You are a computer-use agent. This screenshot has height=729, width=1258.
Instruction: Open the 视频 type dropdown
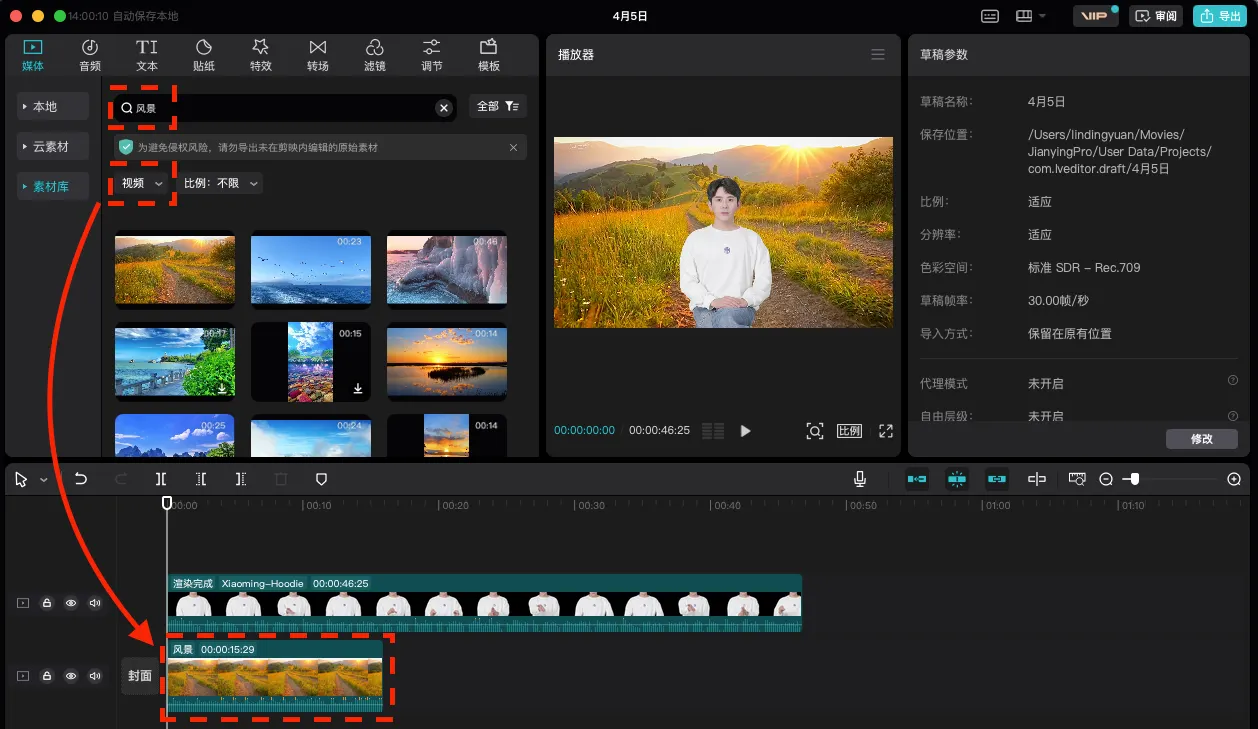click(142, 183)
